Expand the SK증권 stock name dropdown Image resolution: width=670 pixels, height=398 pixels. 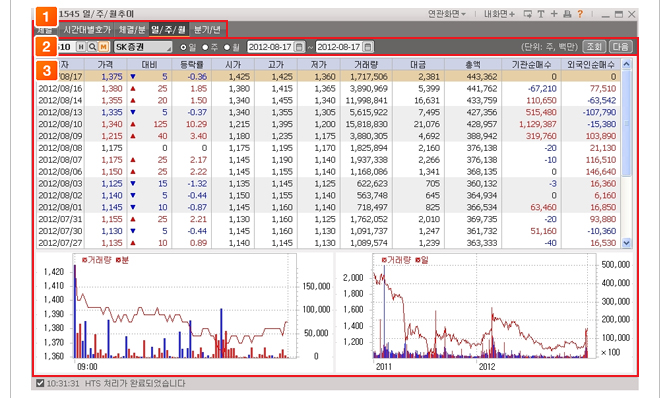coord(143,47)
